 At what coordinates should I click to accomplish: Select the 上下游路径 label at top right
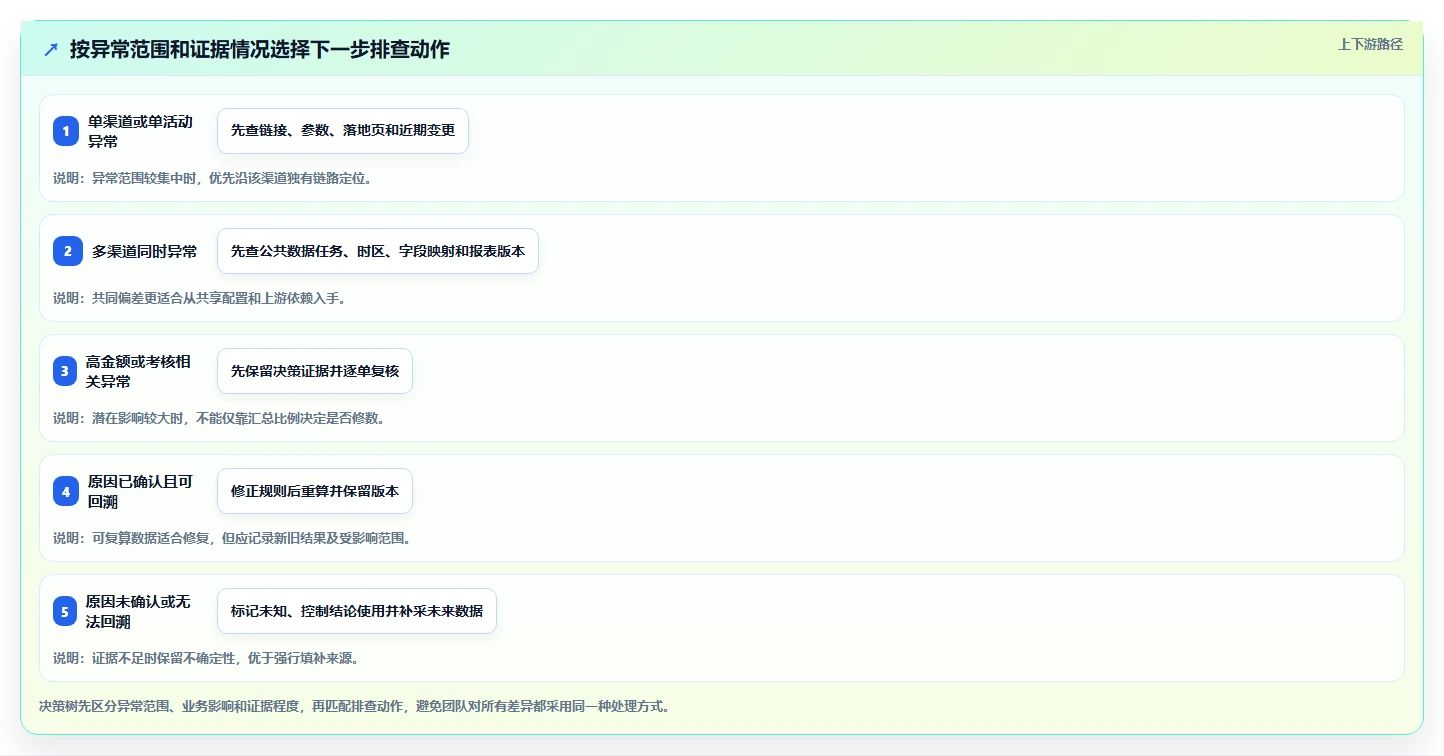point(1370,44)
